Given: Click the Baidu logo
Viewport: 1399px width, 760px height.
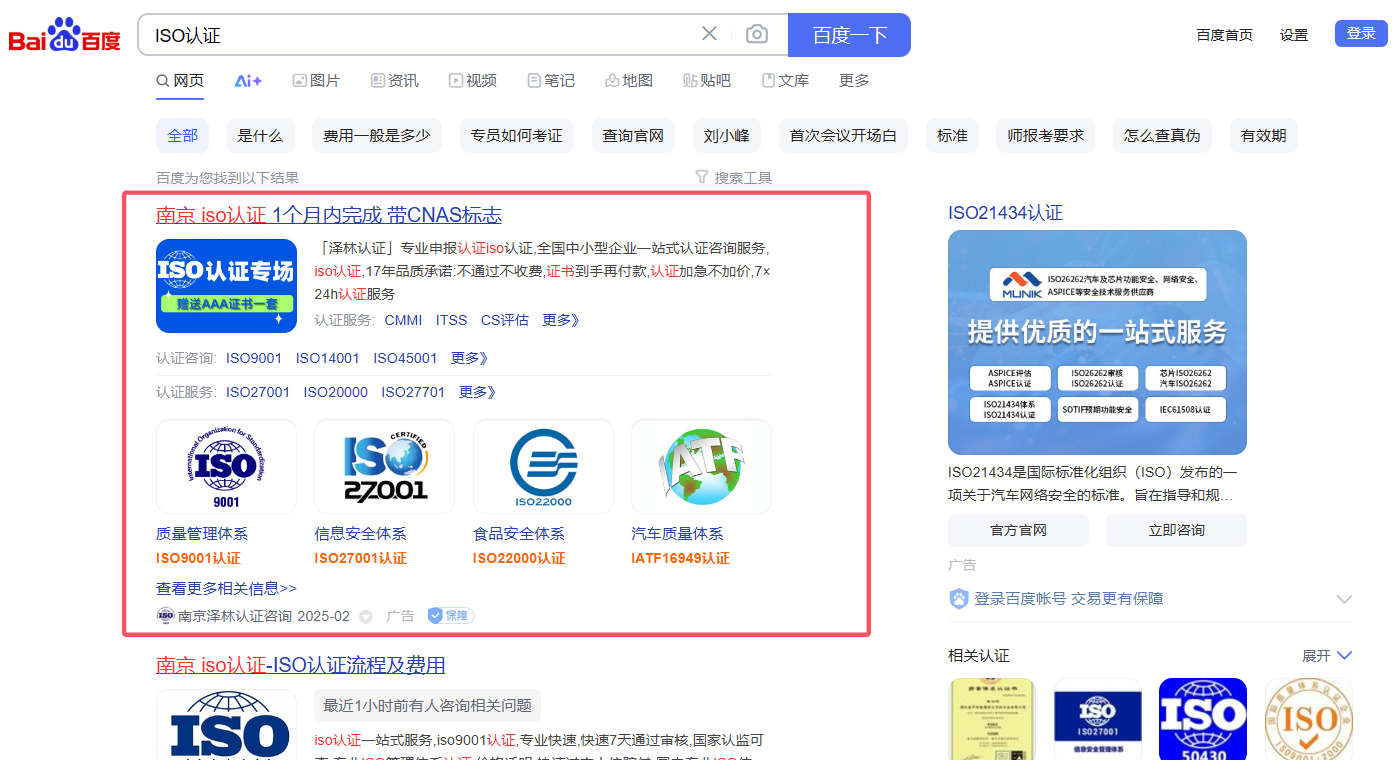Looking at the screenshot, I should 64,36.
